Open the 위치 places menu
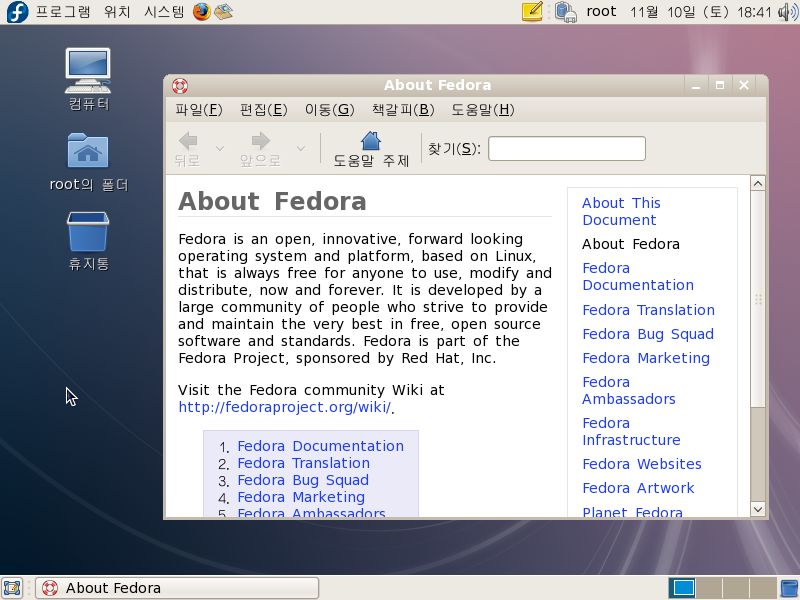 pos(117,12)
